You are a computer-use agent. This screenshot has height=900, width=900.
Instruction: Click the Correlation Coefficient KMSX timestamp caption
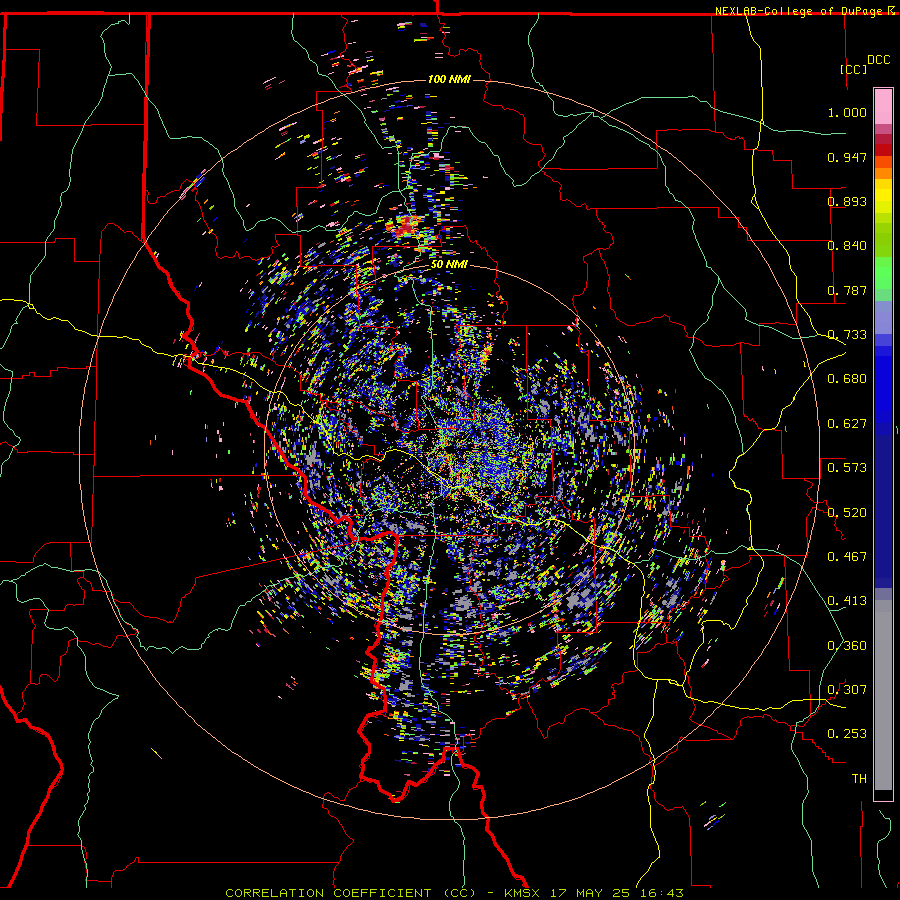click(x=454, y=893)
